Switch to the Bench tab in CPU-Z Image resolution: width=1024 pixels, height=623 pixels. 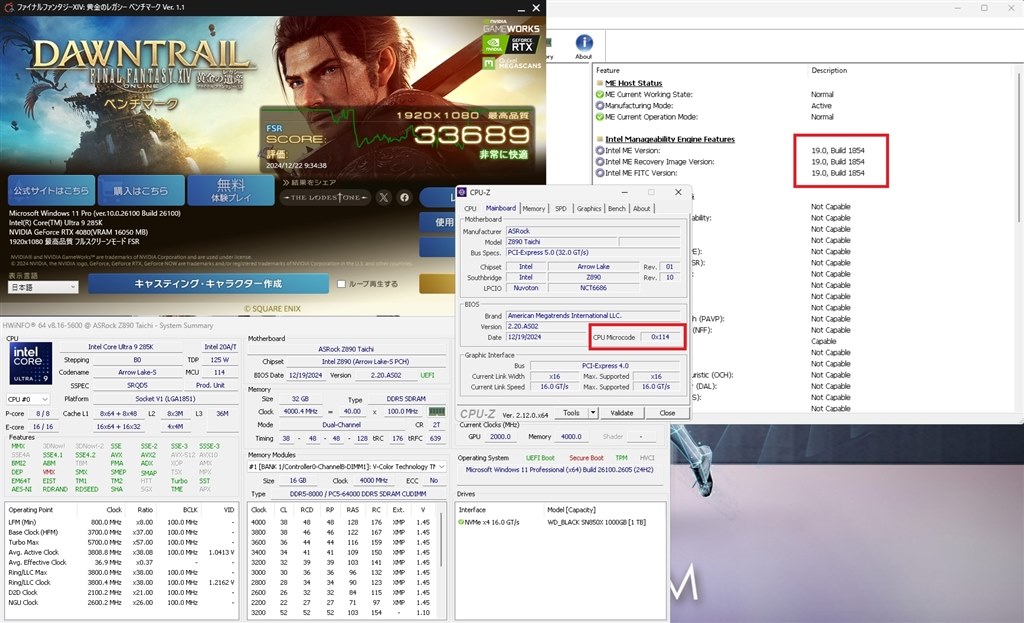pyautogui.click(x=617, y=208)
